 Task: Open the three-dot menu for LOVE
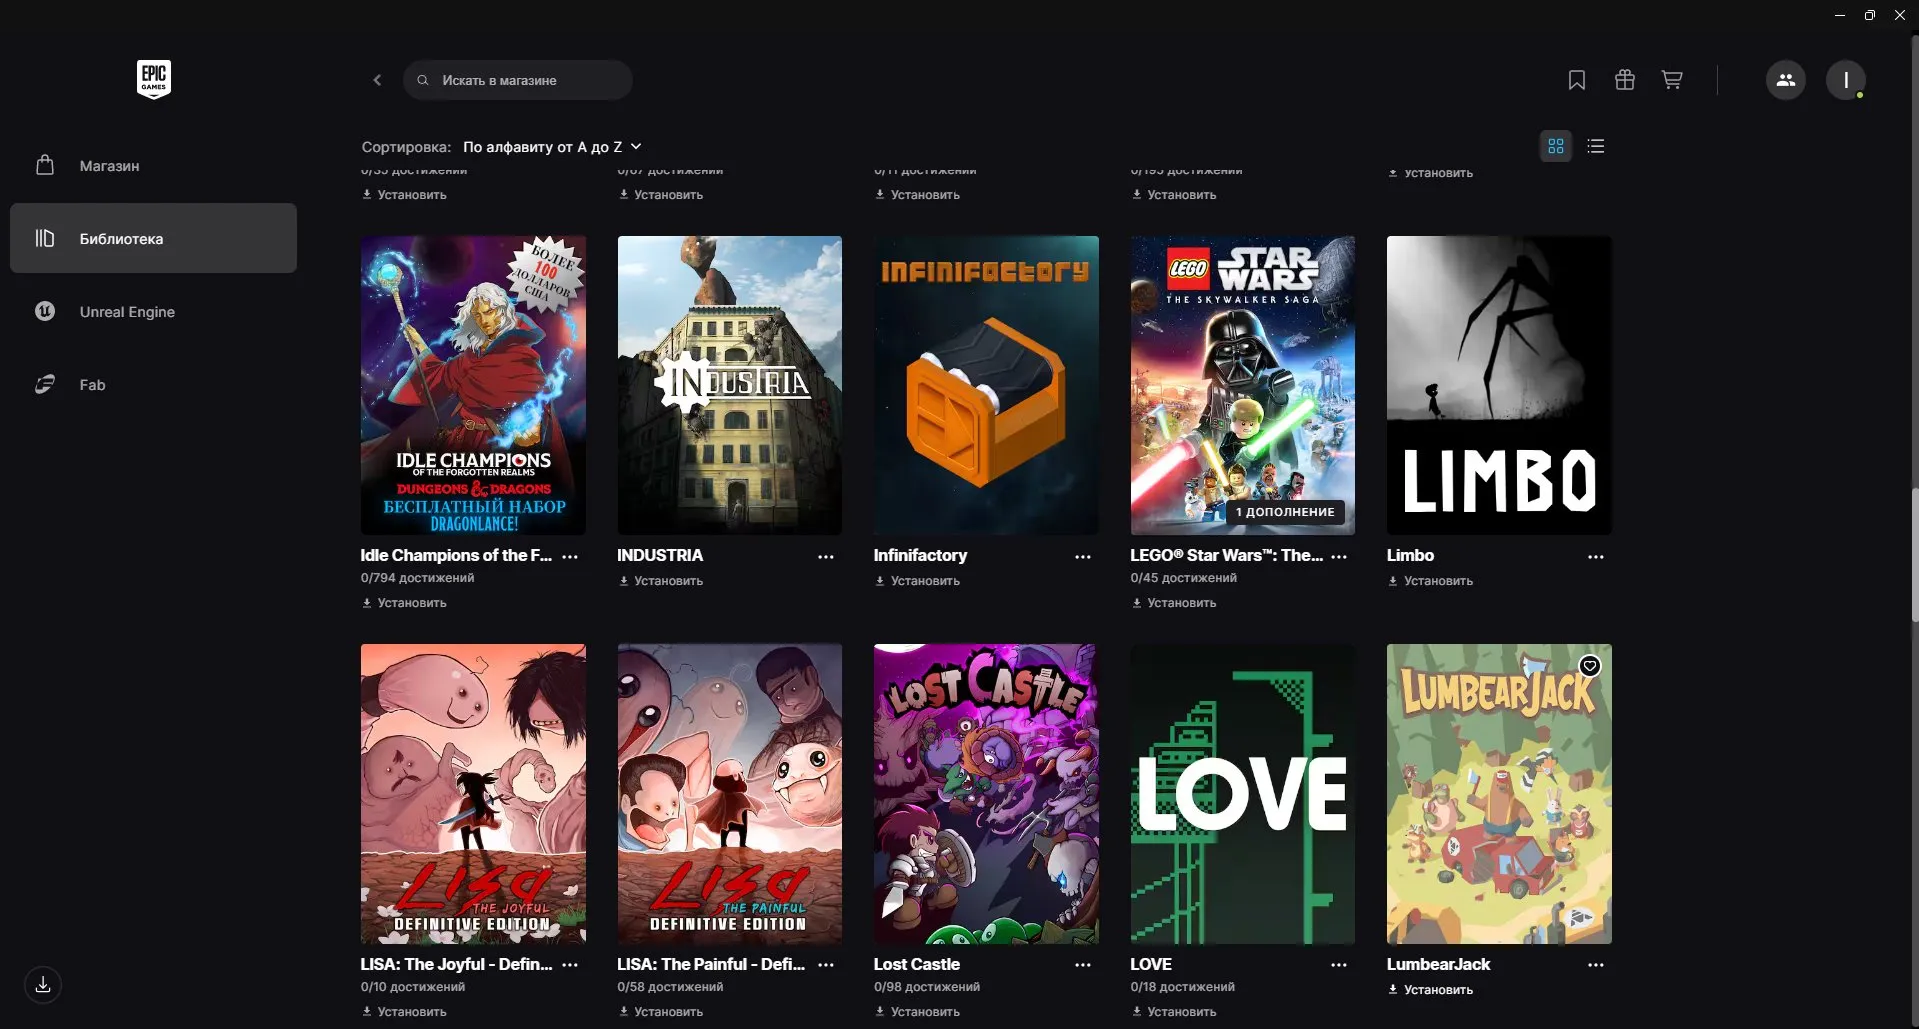(x=1339, y=965)
